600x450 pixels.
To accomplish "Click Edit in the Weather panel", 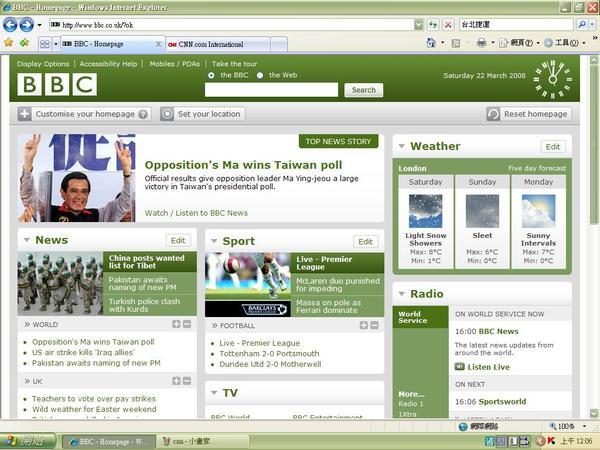I will [x=553, y=147].
